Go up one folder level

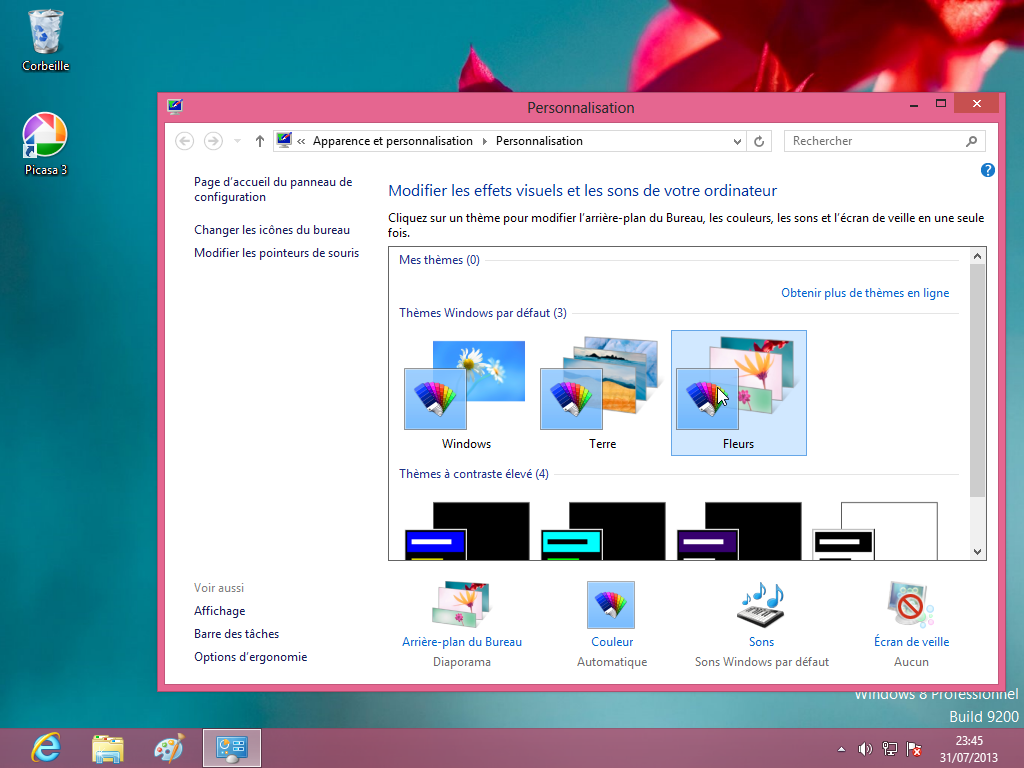tap(260, 141)
